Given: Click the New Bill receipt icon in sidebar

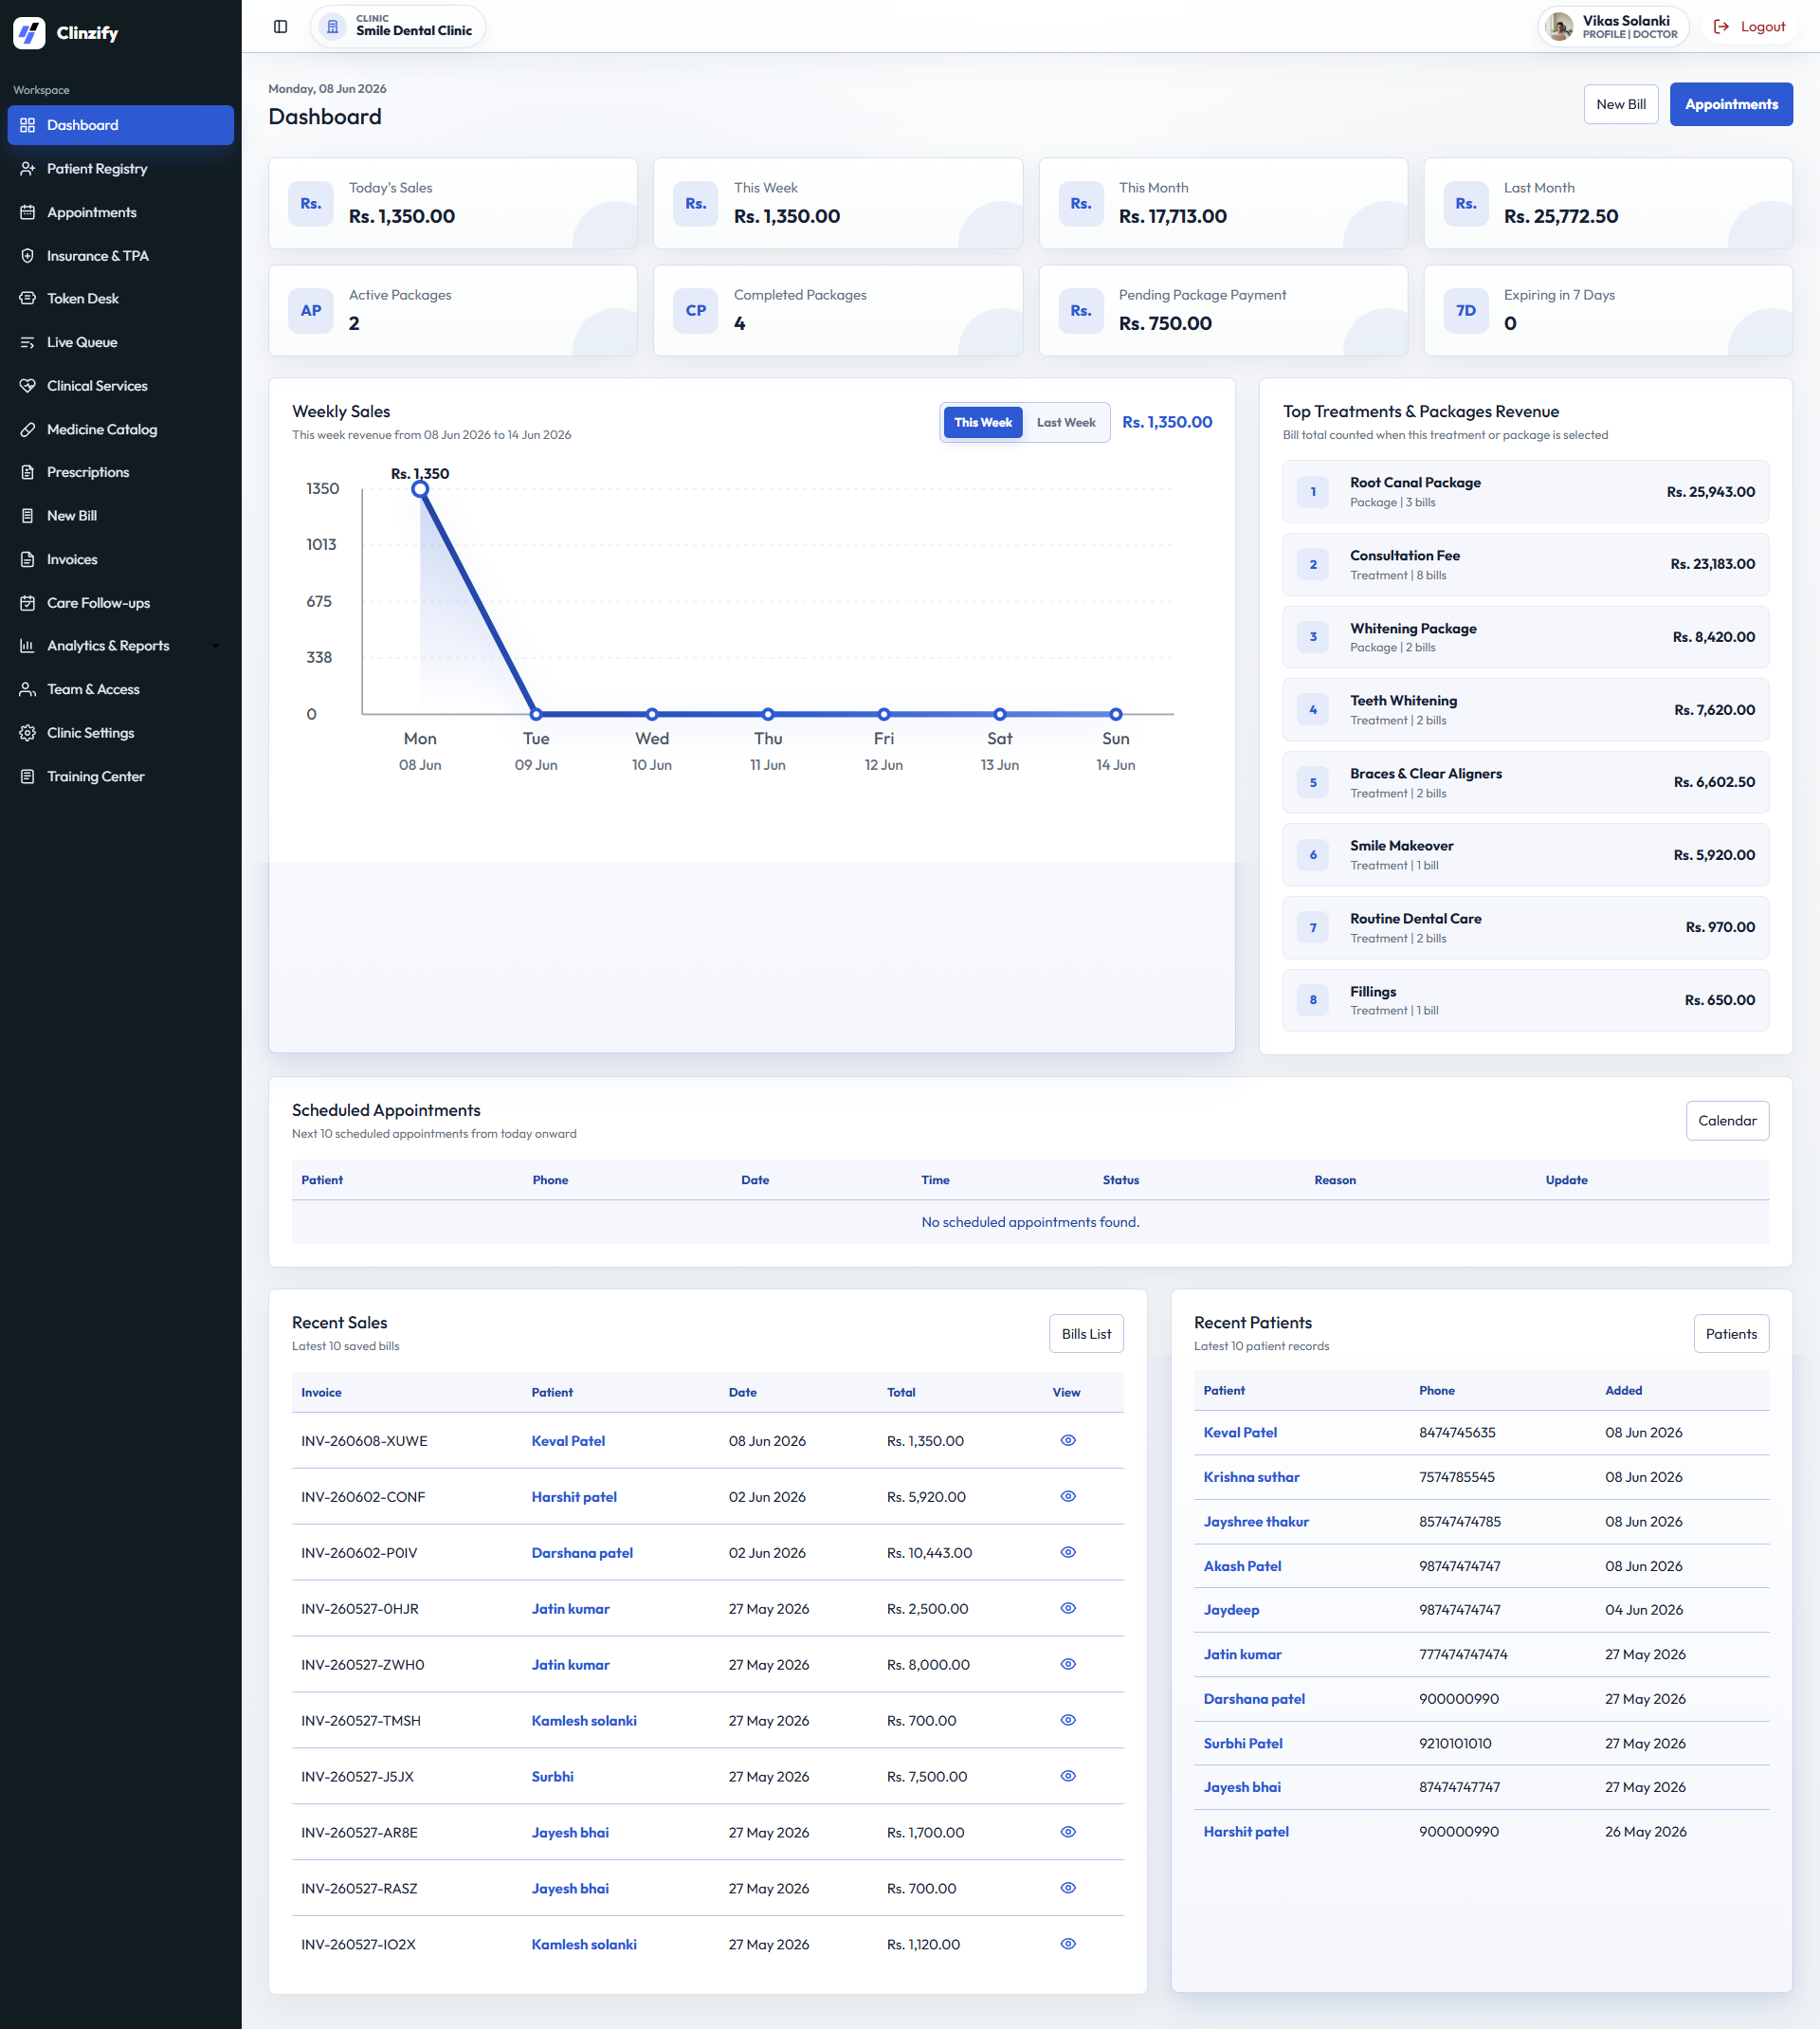Looking at the screenshot, I should click(x=28, y=516).
